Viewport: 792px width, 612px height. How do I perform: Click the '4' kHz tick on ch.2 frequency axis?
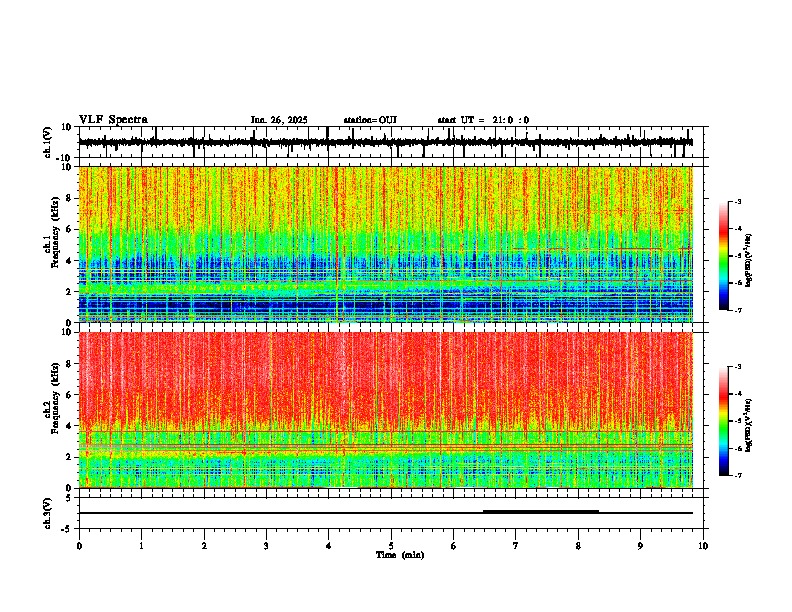(69, 426)
